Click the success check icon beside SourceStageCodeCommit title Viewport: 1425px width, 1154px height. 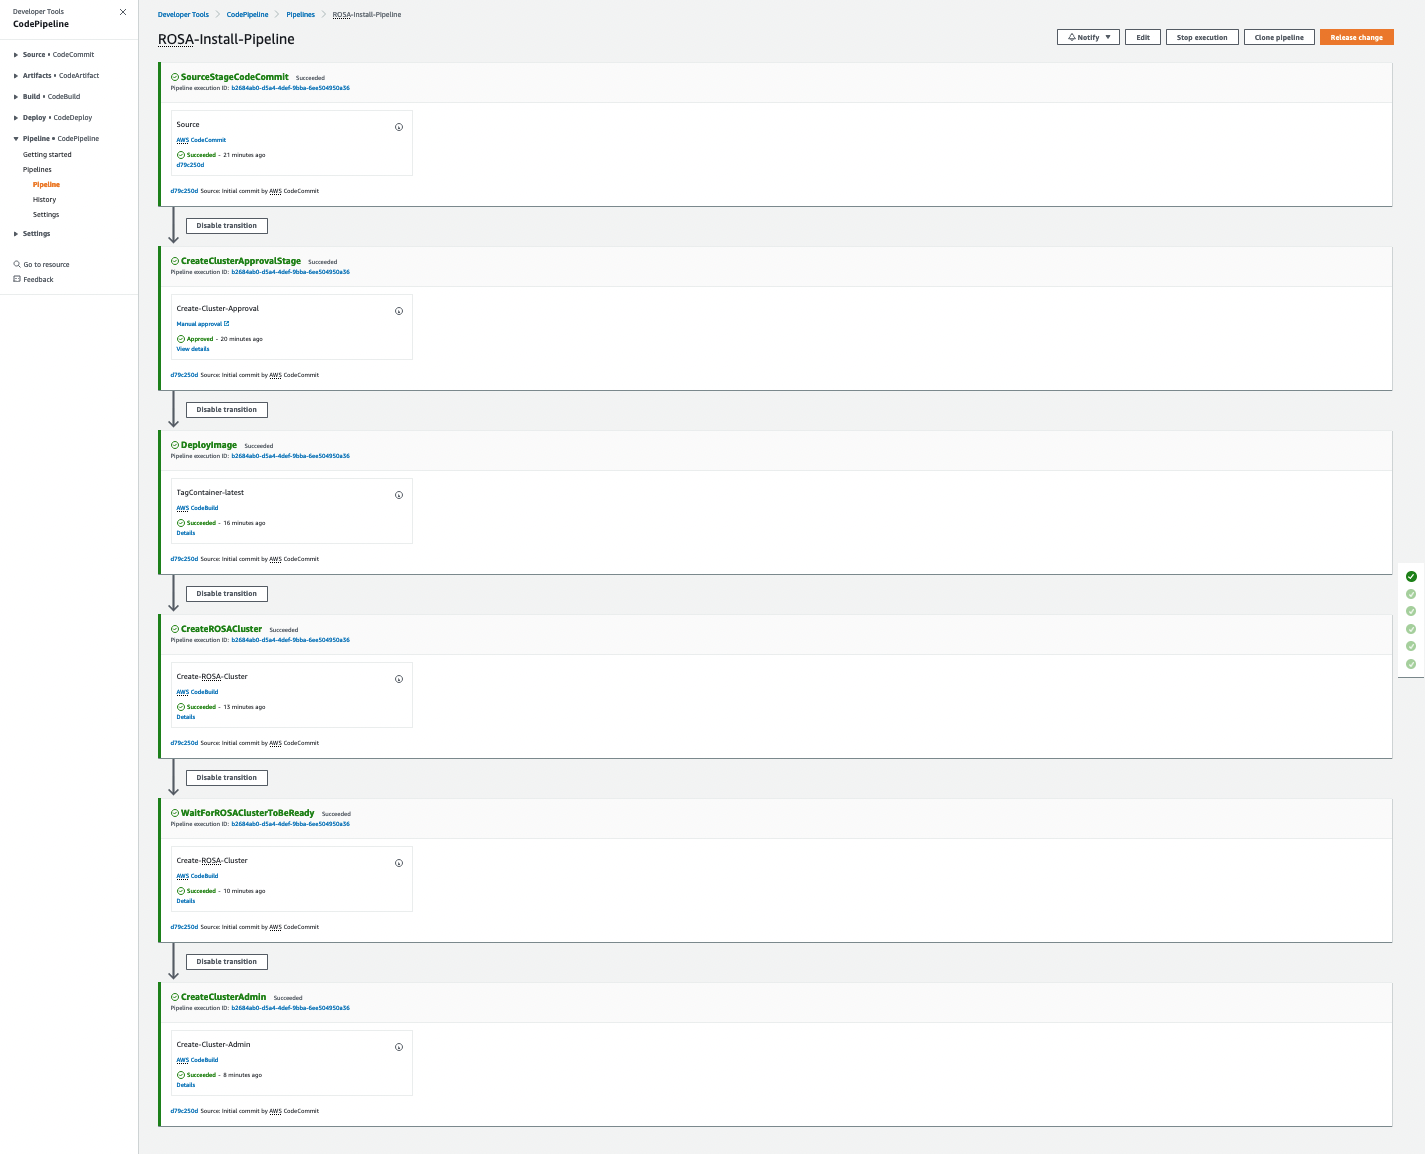point(175,77)
